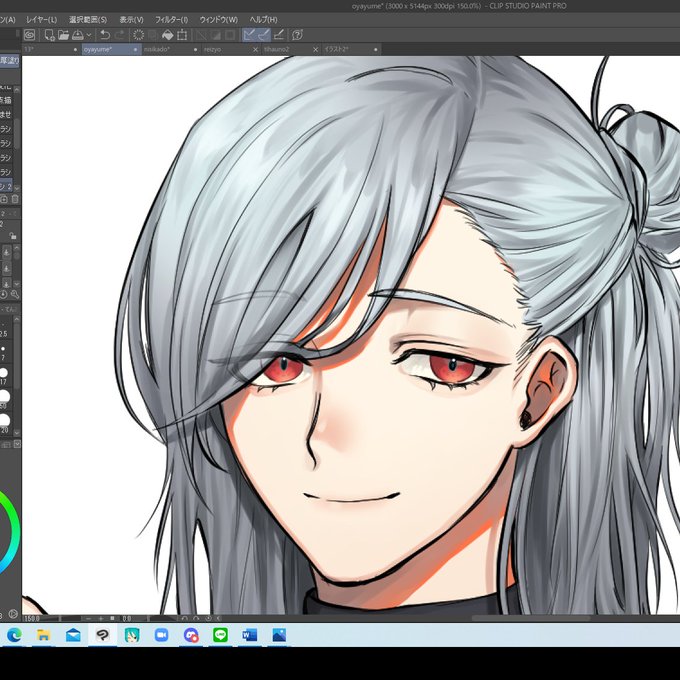Screen dimensions: 680x680
Task: Create a new canvas with New icon
Action: point(49,35)
